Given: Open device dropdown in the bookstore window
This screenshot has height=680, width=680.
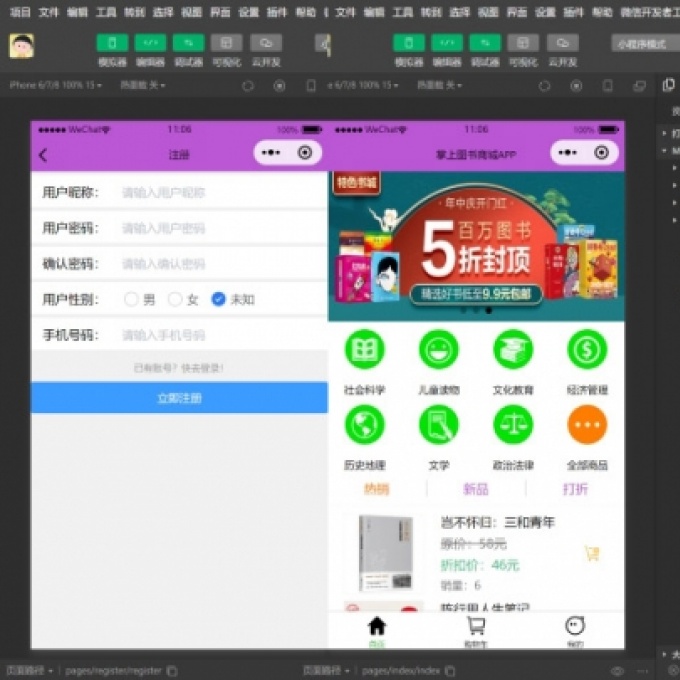Looking at the screenshot, I should [363, 85].
